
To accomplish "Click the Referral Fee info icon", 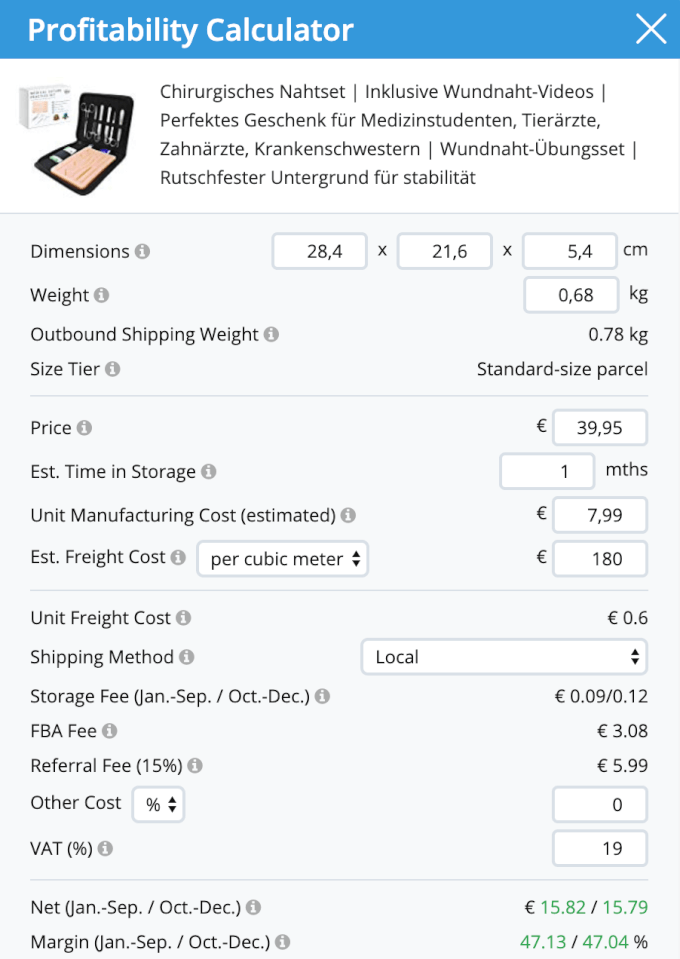I will coord(195,766).
